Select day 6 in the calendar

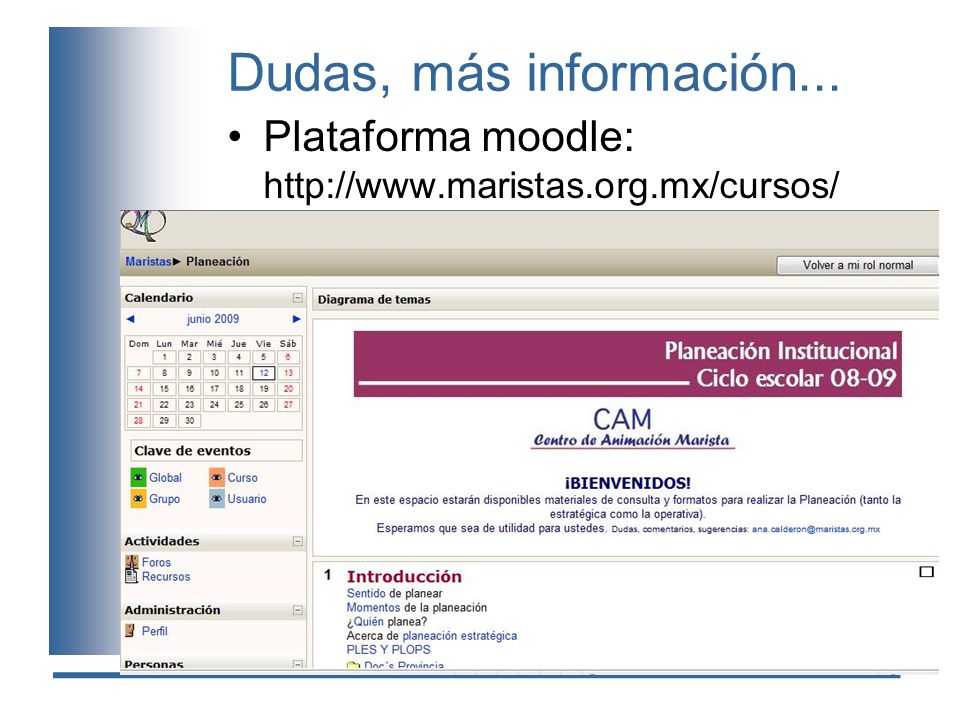(288, 357)
